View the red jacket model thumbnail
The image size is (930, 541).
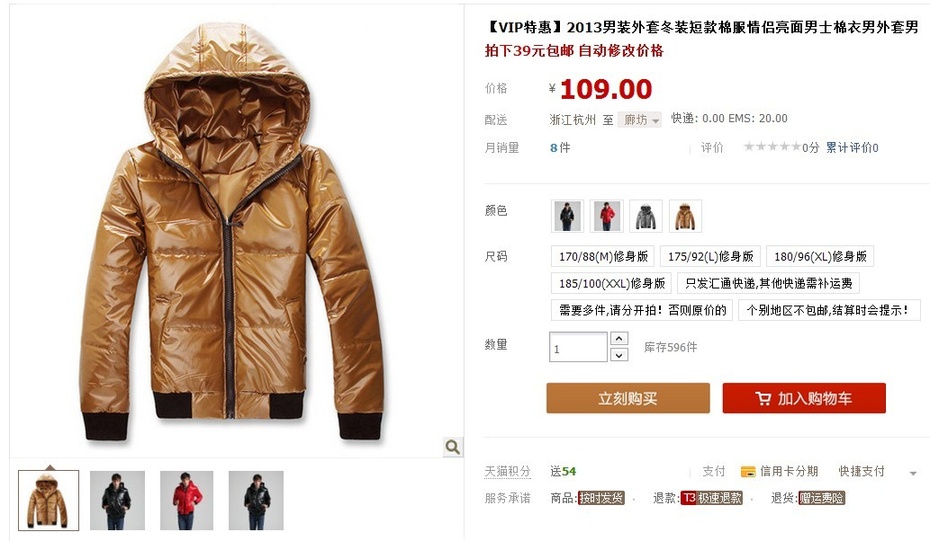(x=186, y=500)
